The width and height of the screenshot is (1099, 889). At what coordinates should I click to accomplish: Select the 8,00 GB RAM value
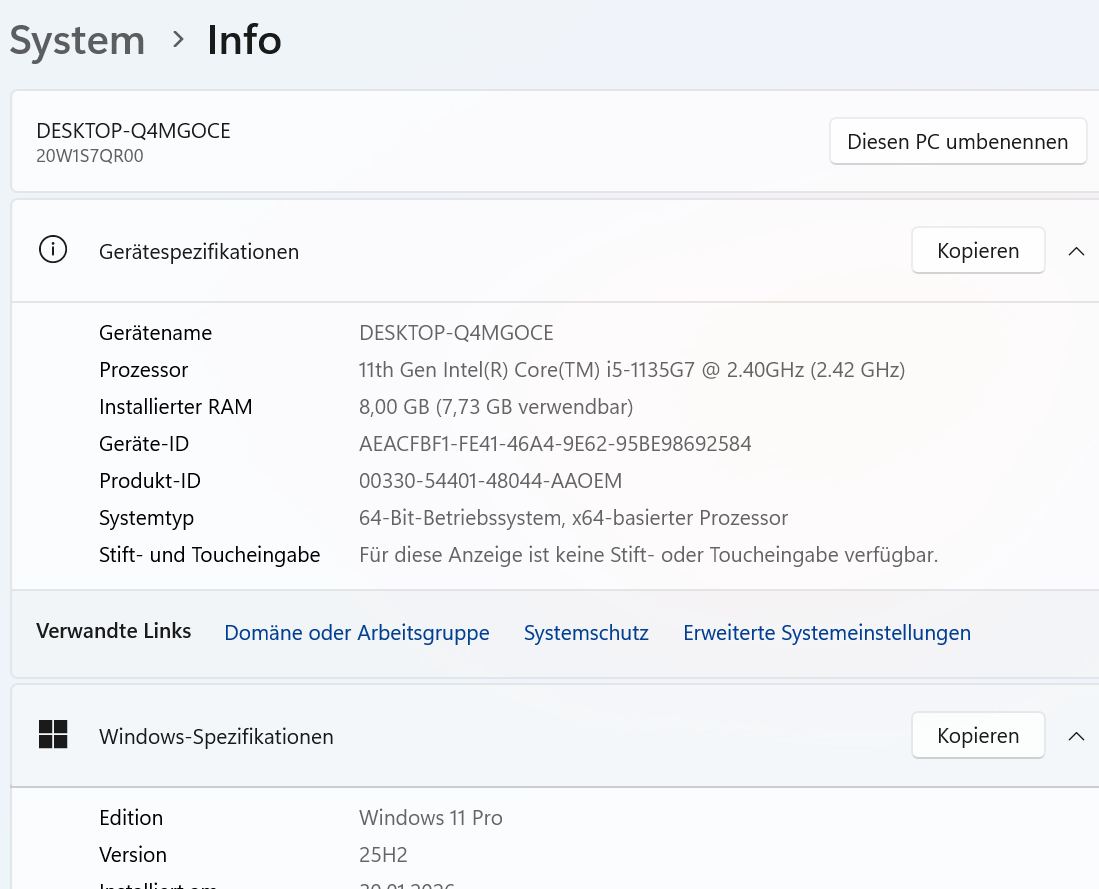(x=496, y=407)
